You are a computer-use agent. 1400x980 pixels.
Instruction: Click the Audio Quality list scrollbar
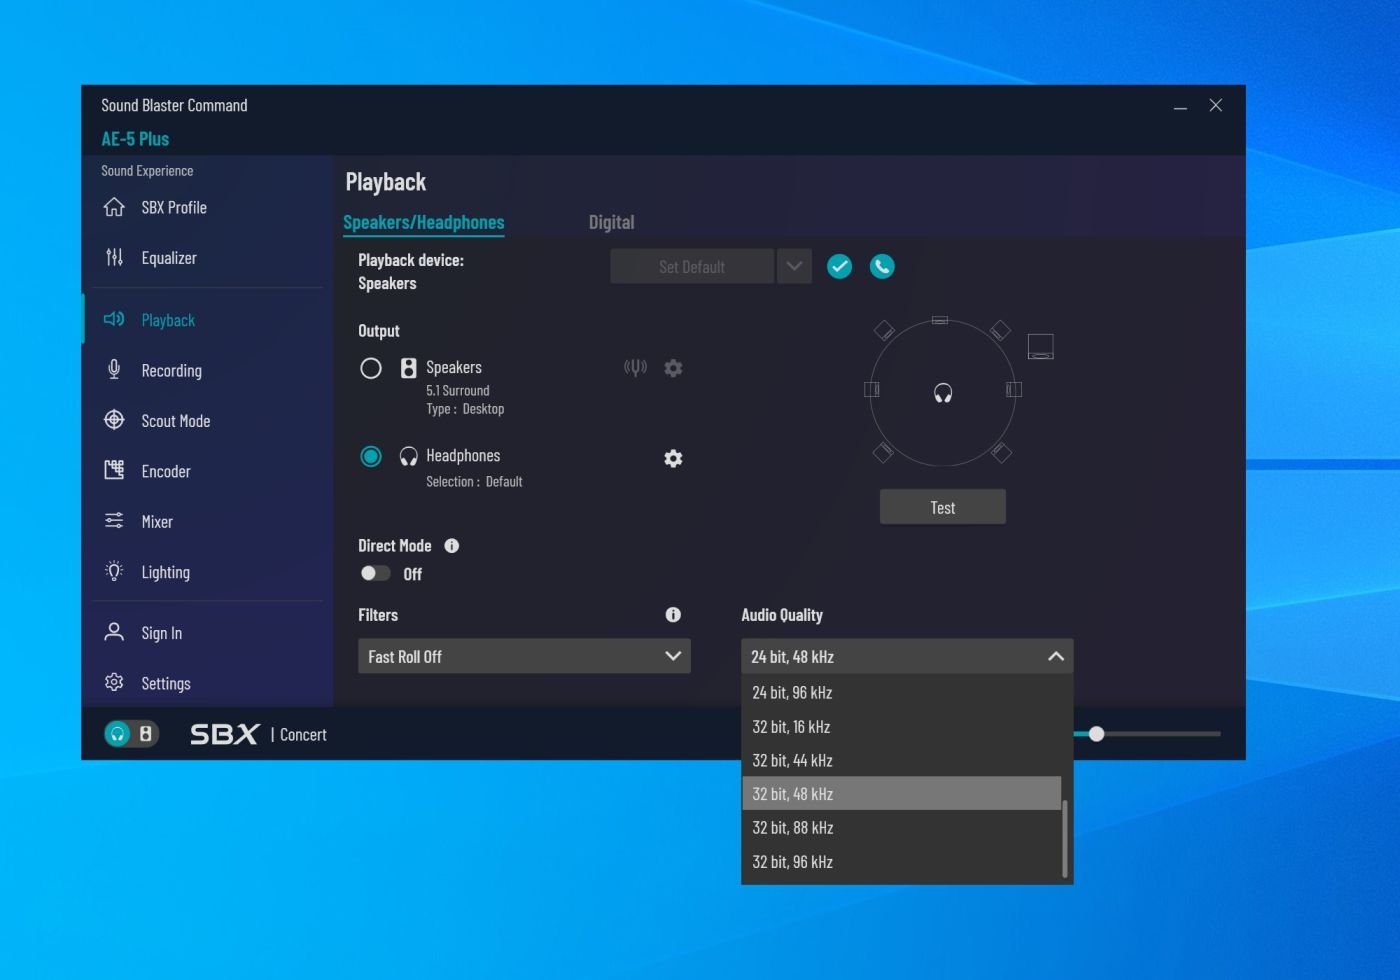[x=1066, y=838]
